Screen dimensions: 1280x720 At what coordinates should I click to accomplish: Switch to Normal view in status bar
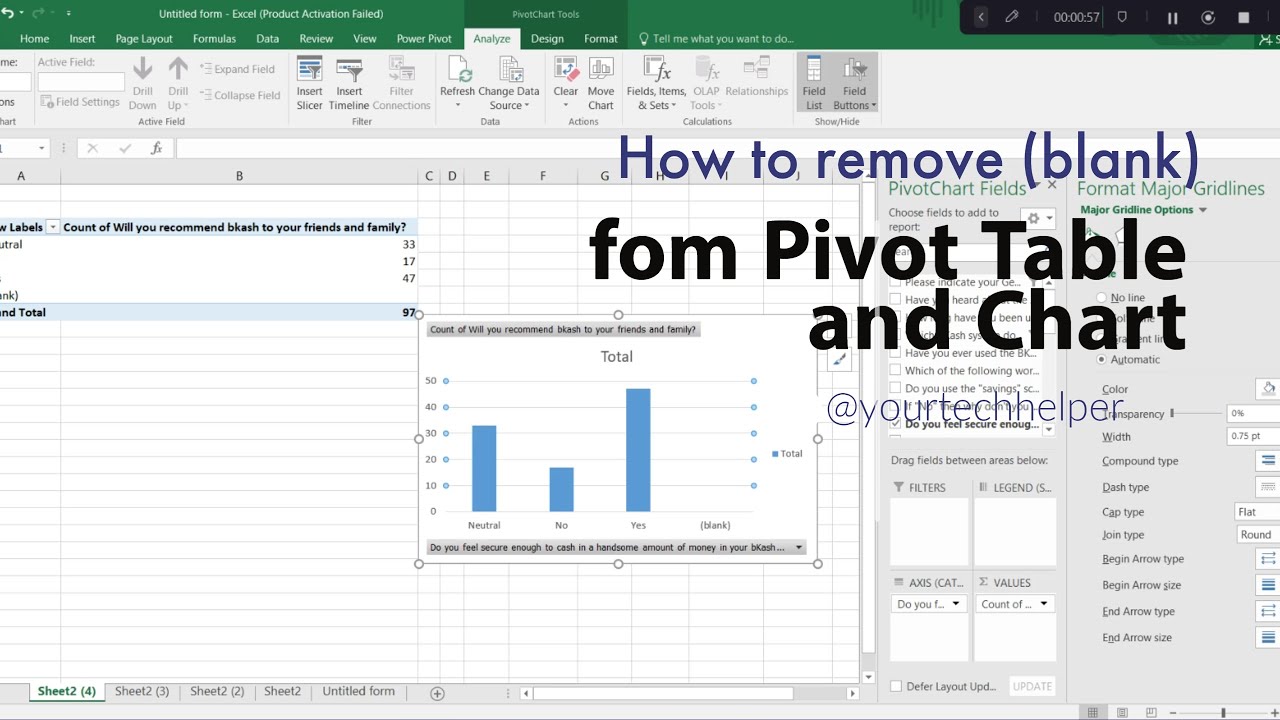tap(1093, 712)
